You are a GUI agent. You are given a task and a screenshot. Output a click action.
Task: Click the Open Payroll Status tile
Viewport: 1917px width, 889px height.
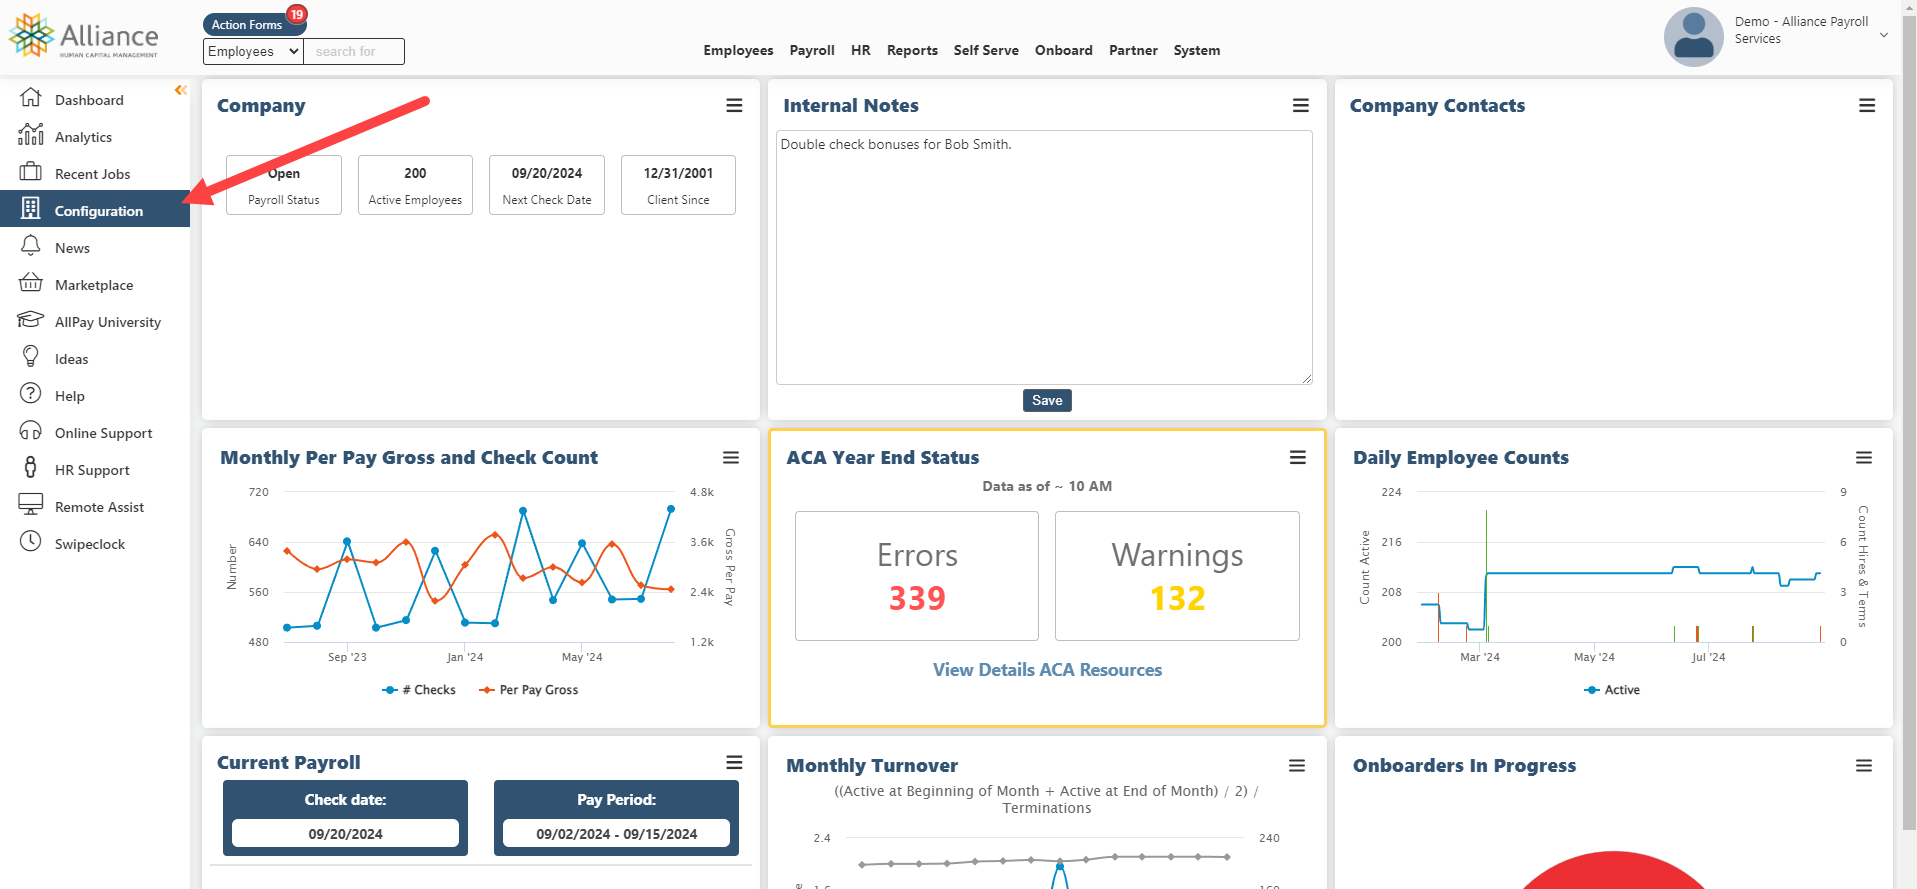point(284,185)
